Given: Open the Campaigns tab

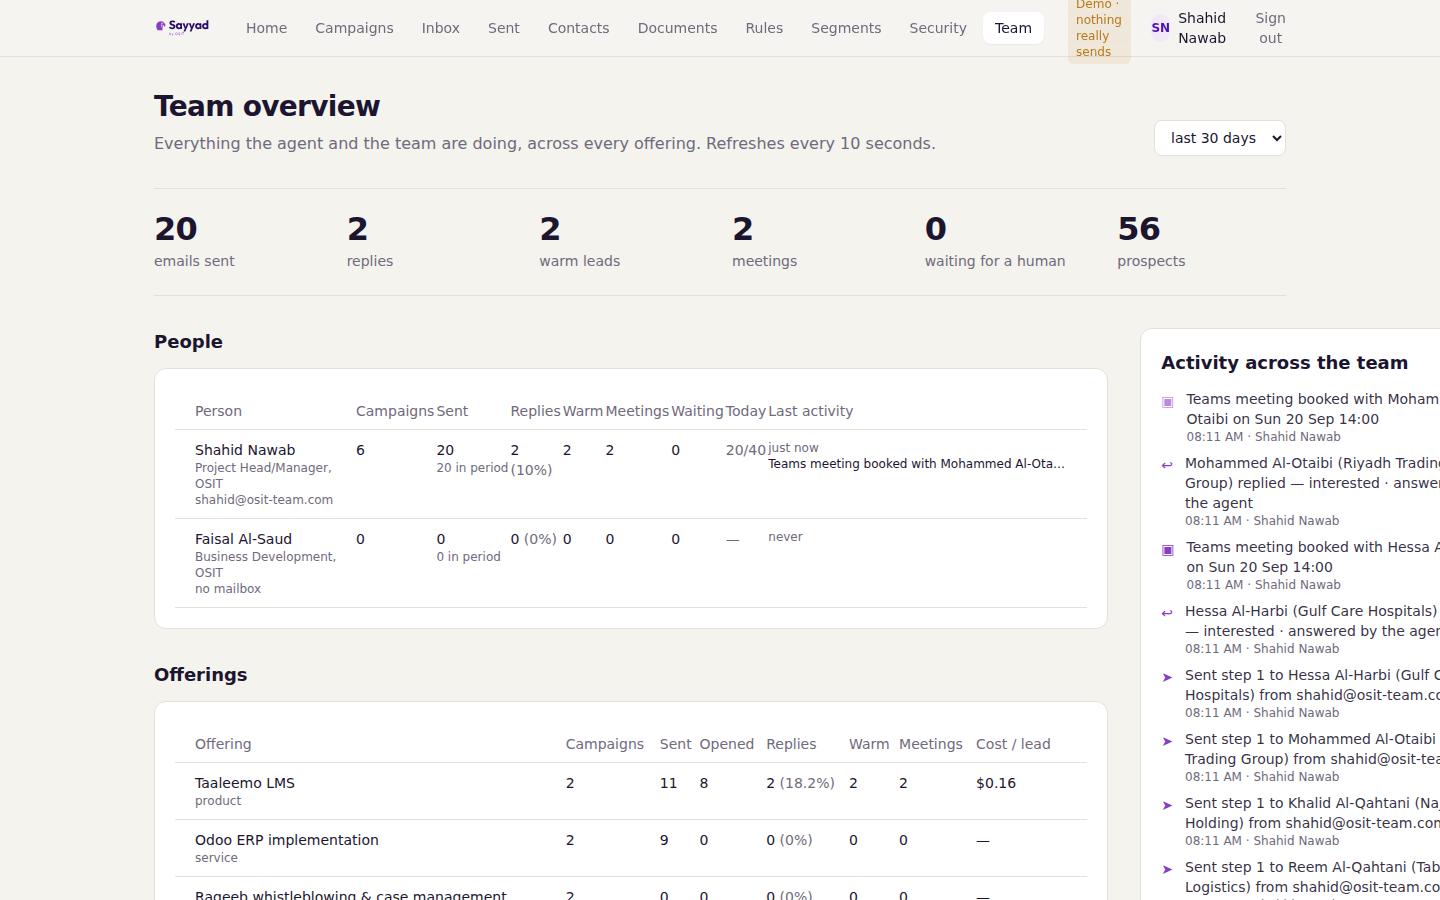Looking at the screenshot, I should [354, 28].
